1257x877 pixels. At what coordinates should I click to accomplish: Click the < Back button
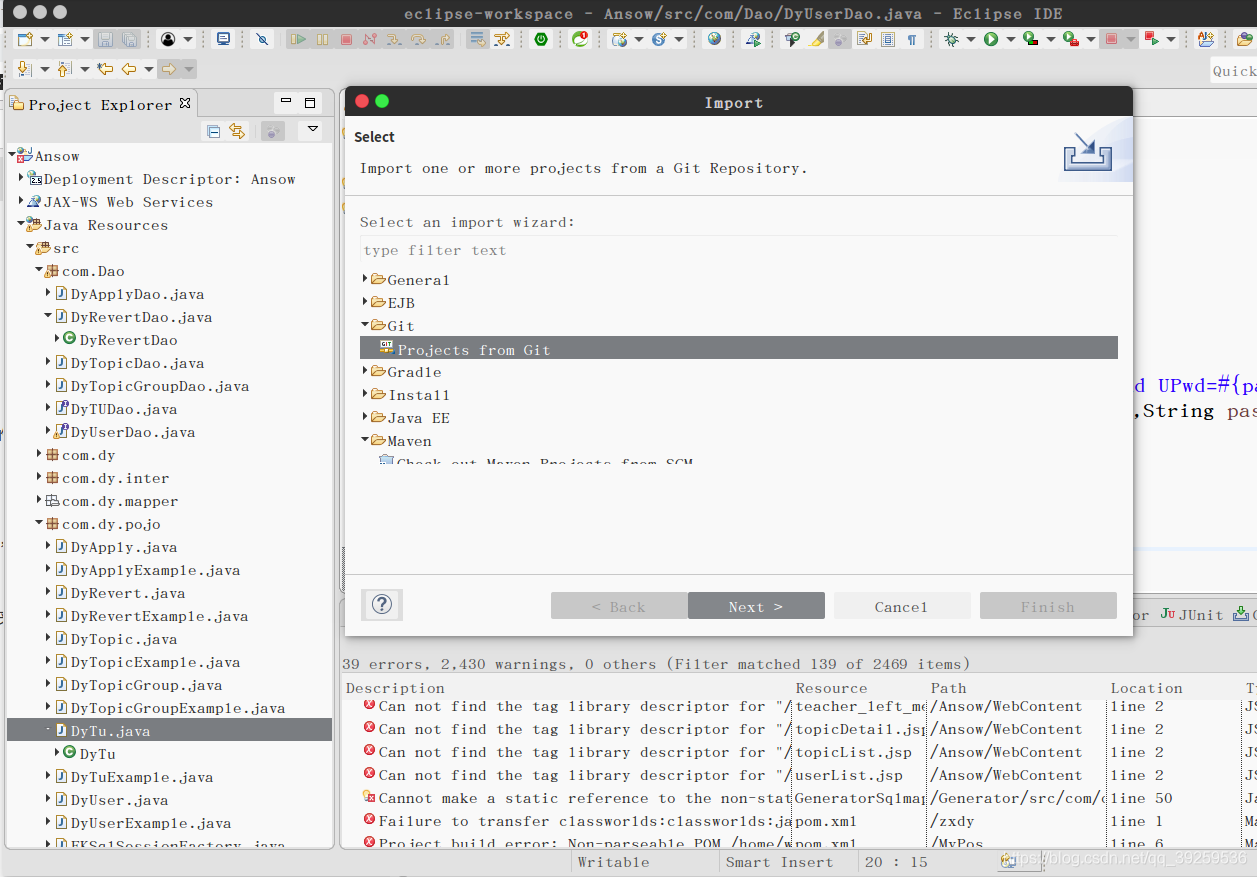coord(619,606)
